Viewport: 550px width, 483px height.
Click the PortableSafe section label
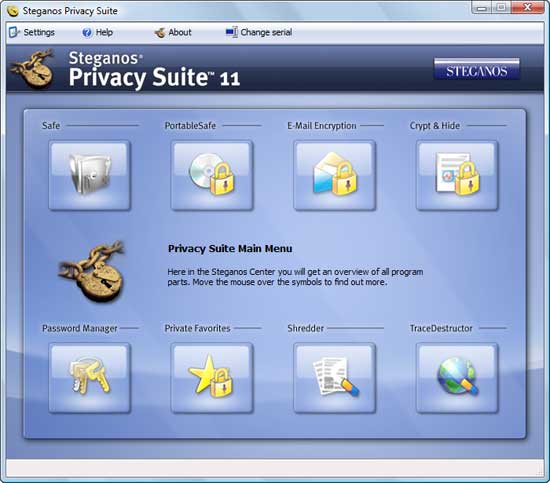click(190, 126)
